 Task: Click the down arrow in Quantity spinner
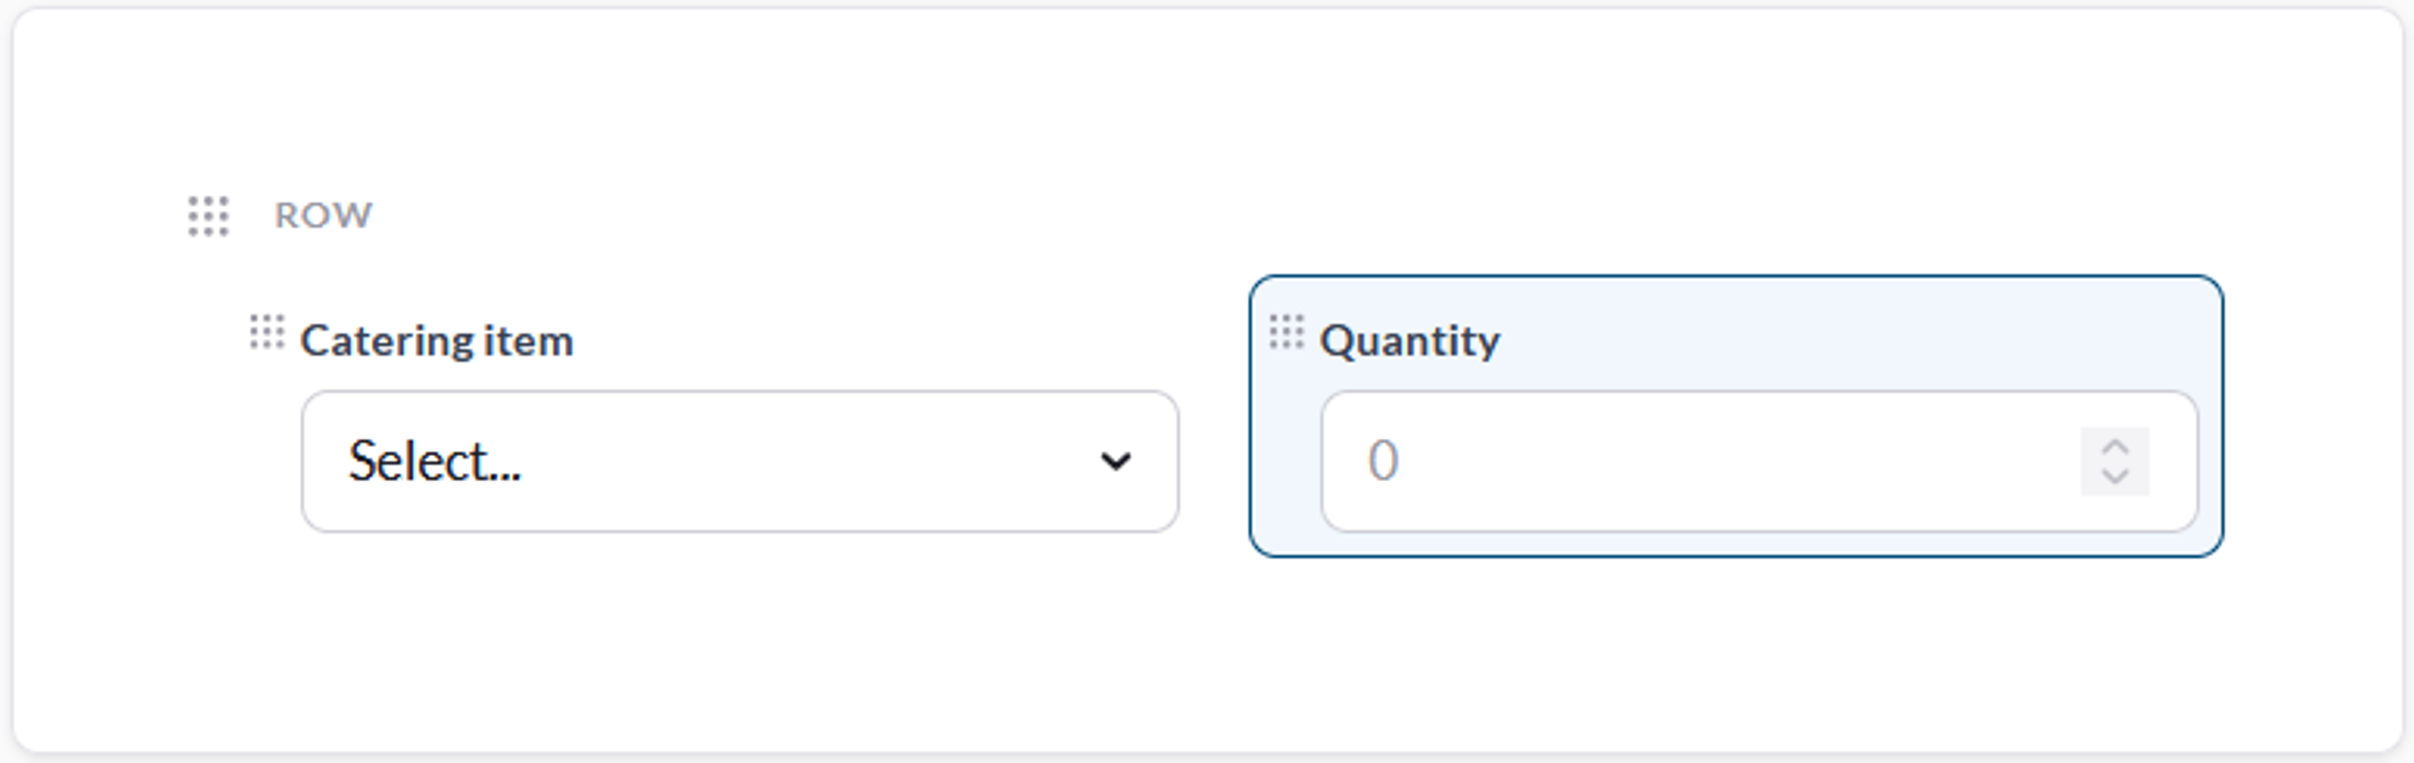2114,475
